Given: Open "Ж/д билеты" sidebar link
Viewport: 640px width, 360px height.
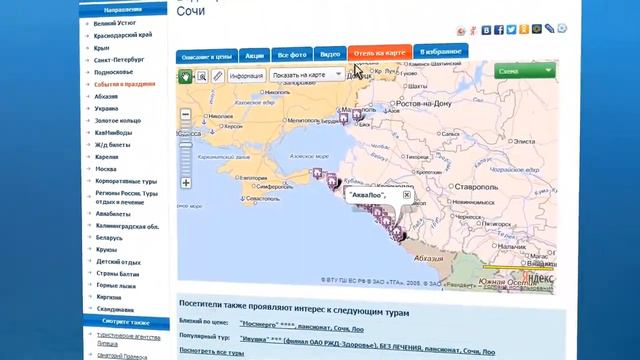Looking at the screenshot, I should [x=113, y=145].
